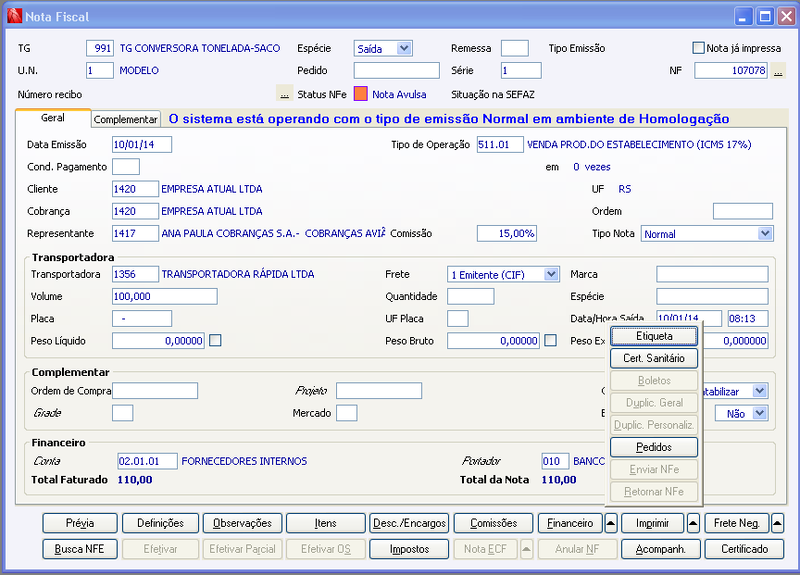Open the Não dropdown in Complementar section
The width and height of the screenshot is (800, 575).
[760, 413]
